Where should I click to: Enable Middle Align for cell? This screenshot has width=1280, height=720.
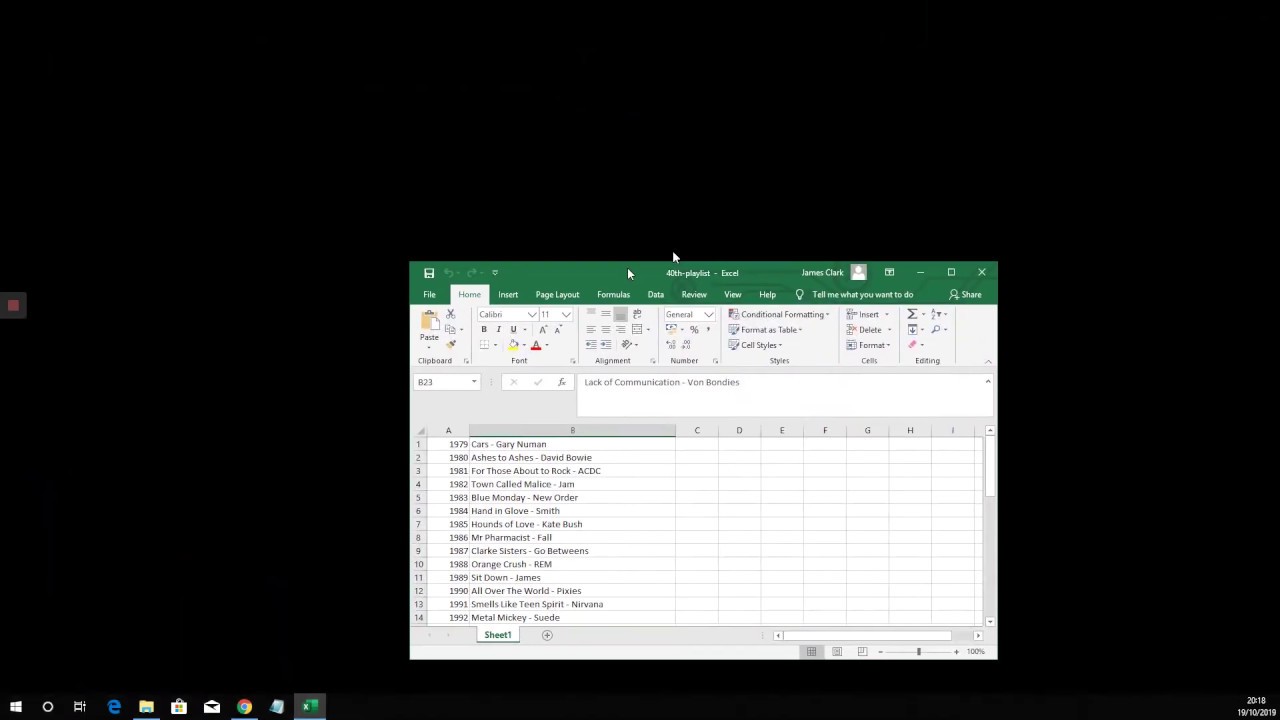coord(606,314)
